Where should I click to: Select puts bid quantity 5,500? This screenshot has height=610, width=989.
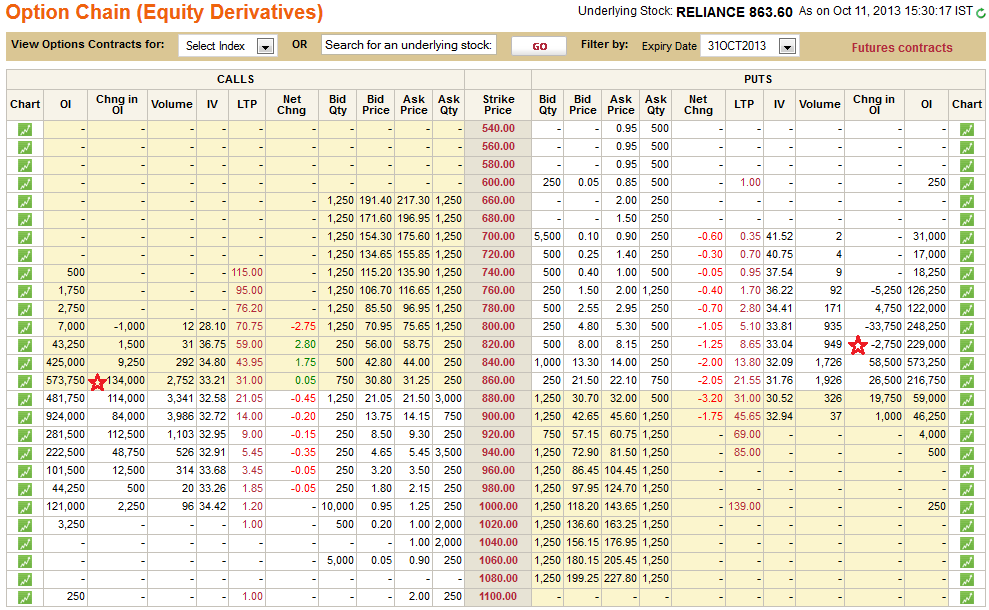coord(547,237)
